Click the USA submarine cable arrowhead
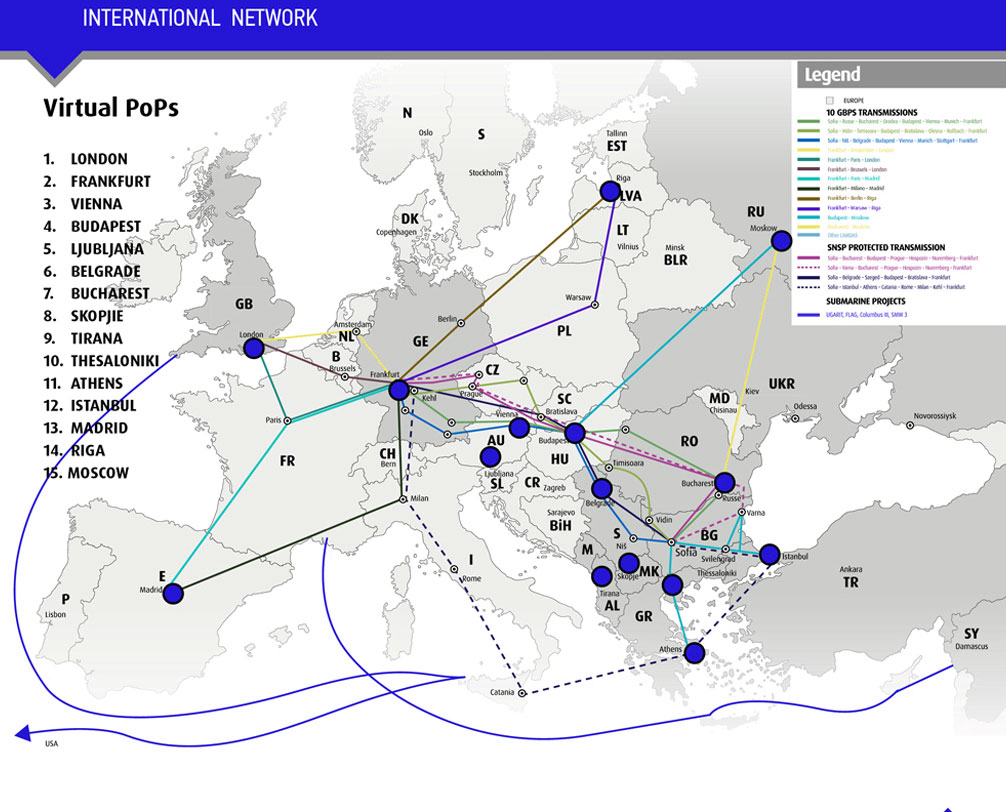The height and width of the screenshot is (812, 1006). tap(22, 733)
